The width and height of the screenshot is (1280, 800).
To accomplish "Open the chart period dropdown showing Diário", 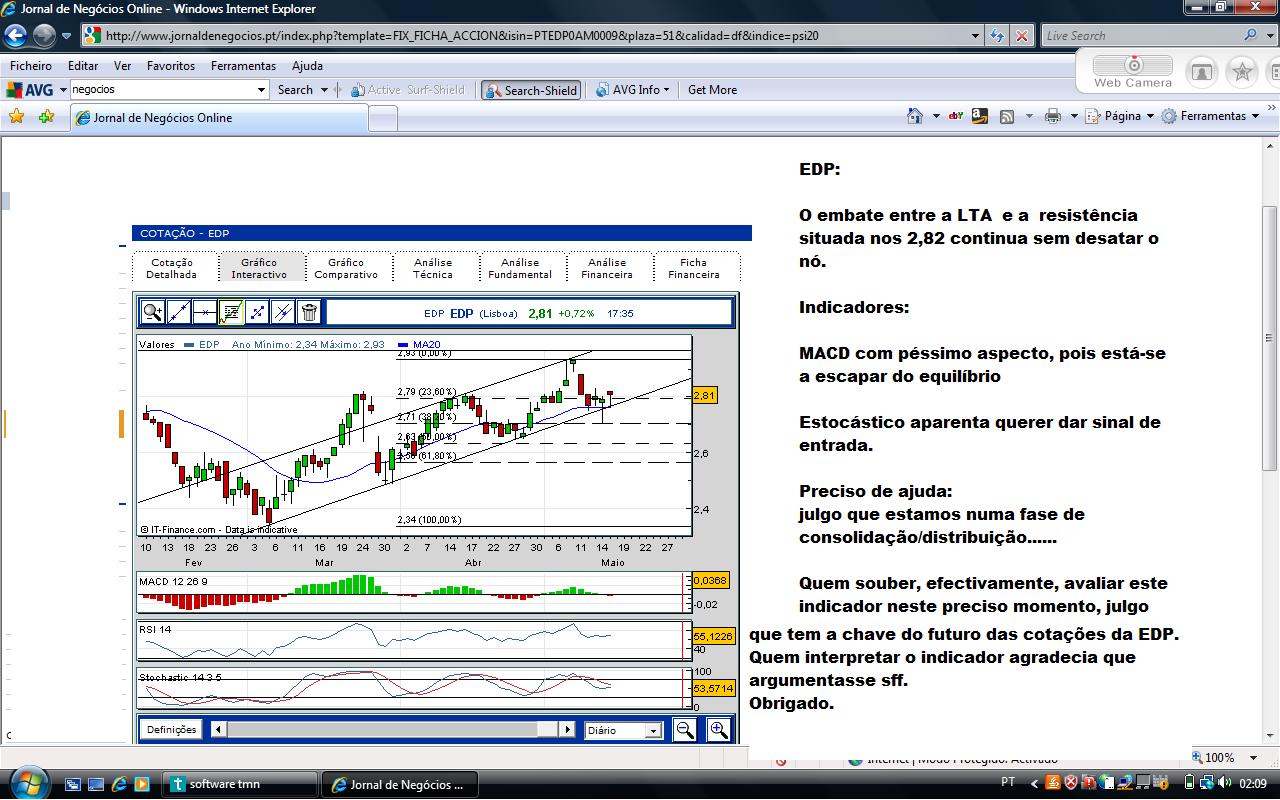I will click(x=623, y=730).
